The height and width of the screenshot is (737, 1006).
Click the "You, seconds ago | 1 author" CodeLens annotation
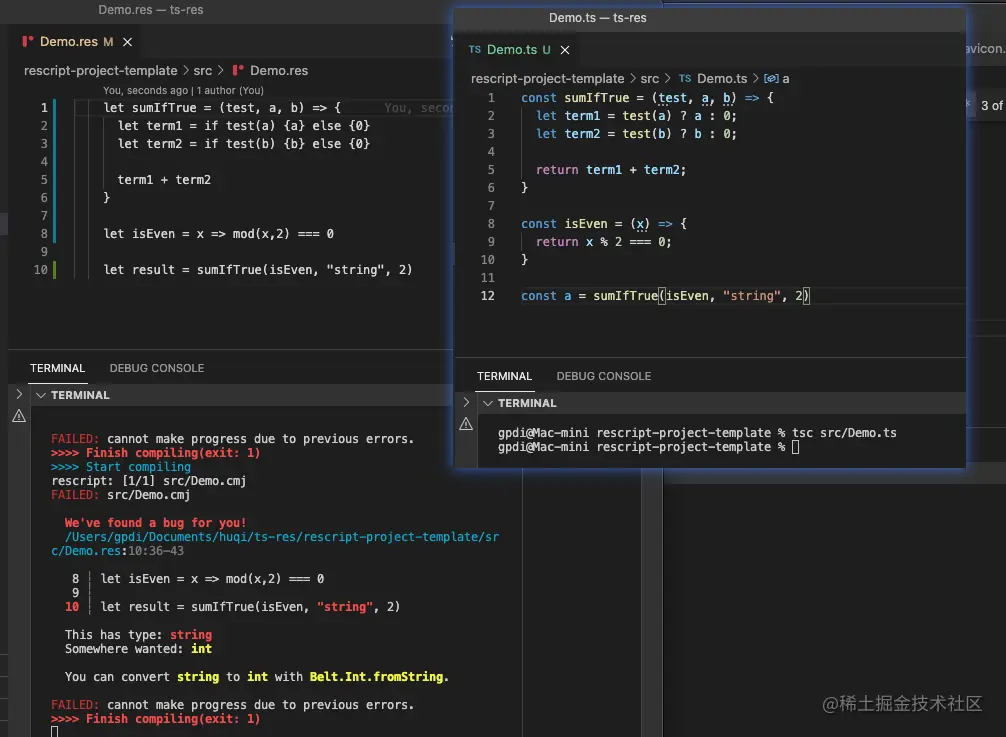point(182,89)
